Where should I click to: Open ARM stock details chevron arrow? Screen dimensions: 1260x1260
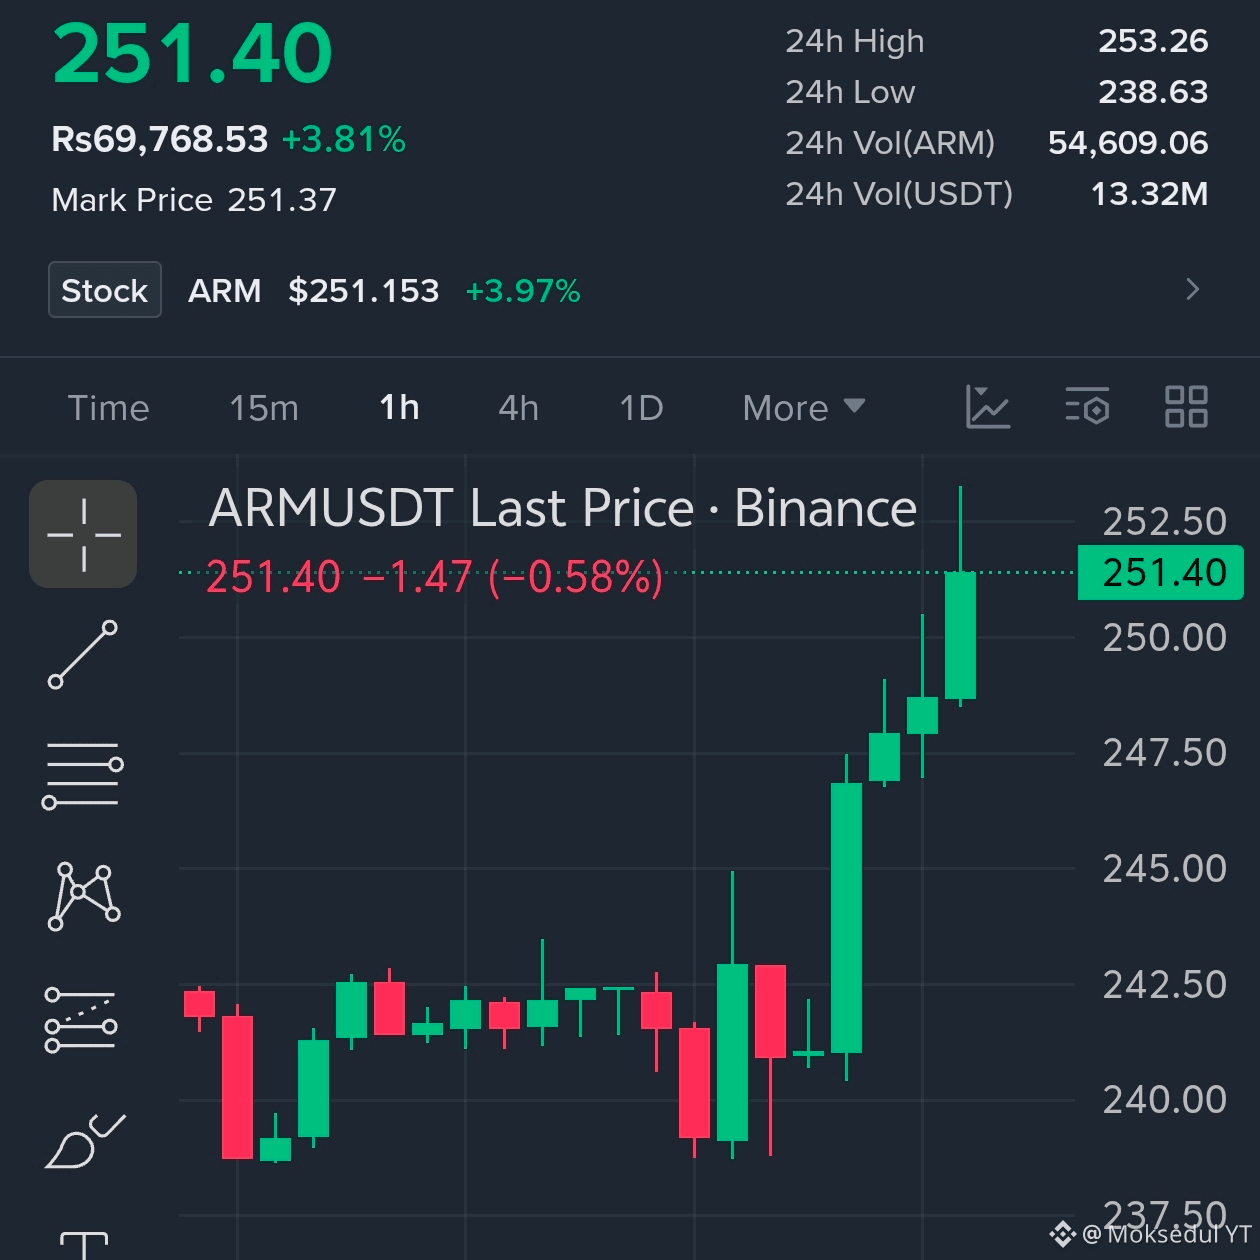[x=1192, y=290]
